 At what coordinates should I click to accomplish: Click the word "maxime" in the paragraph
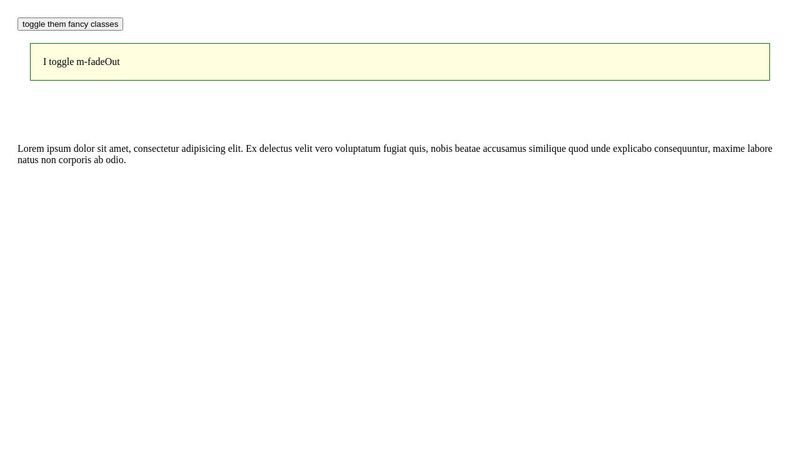(x=728, y=149)
